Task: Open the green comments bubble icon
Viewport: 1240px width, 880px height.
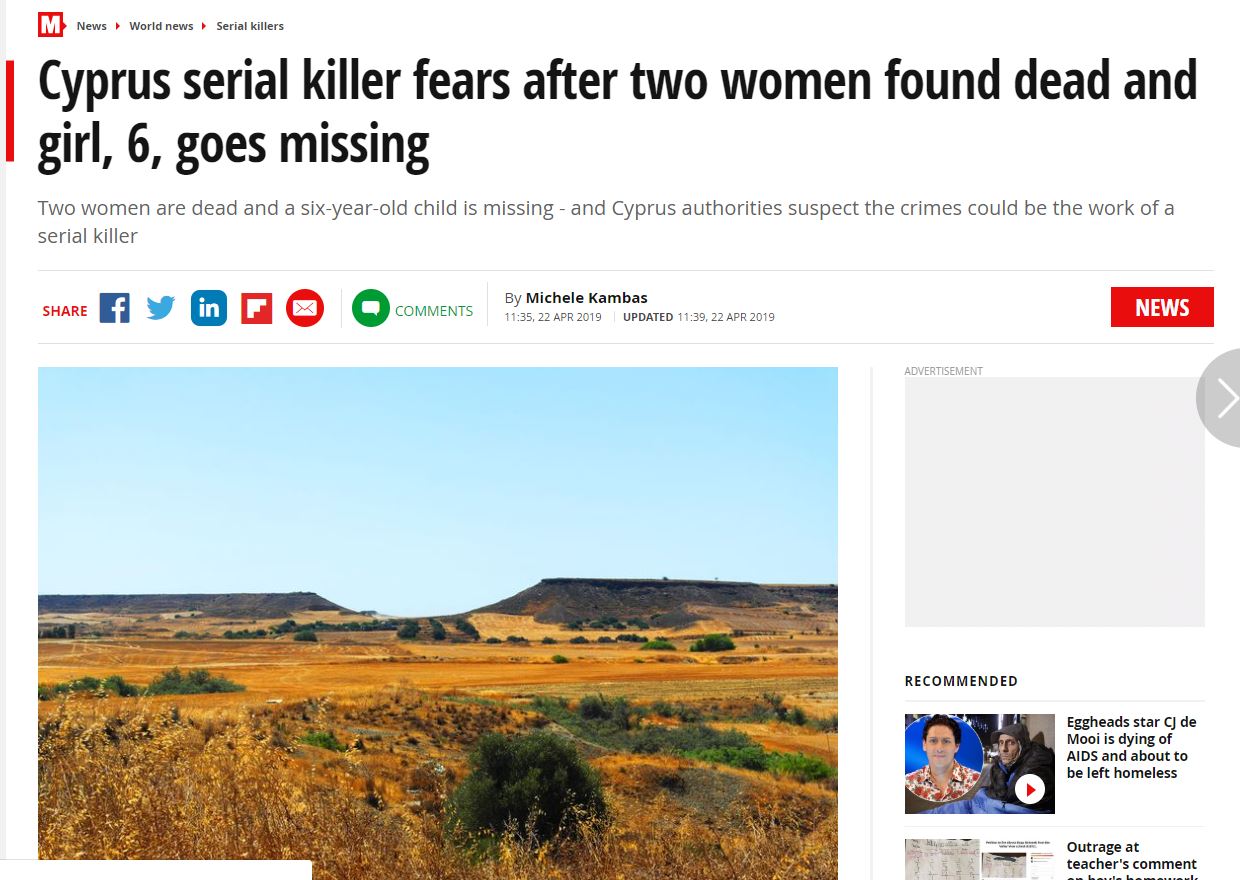Action: [x=370, y=308]
